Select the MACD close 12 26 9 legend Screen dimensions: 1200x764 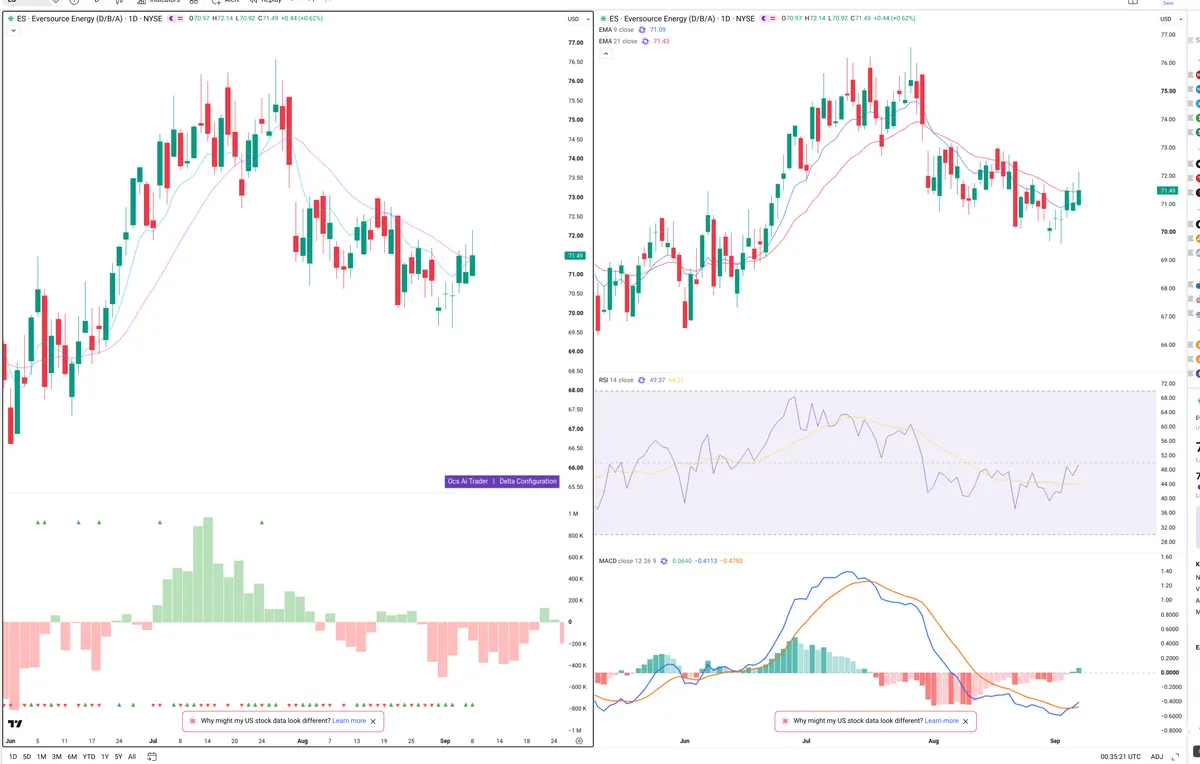629,561
